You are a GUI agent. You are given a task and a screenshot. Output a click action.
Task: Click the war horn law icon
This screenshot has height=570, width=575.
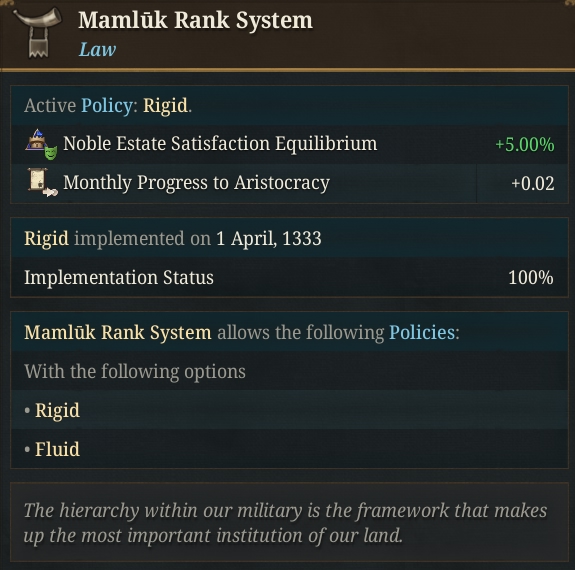(38, 33)
